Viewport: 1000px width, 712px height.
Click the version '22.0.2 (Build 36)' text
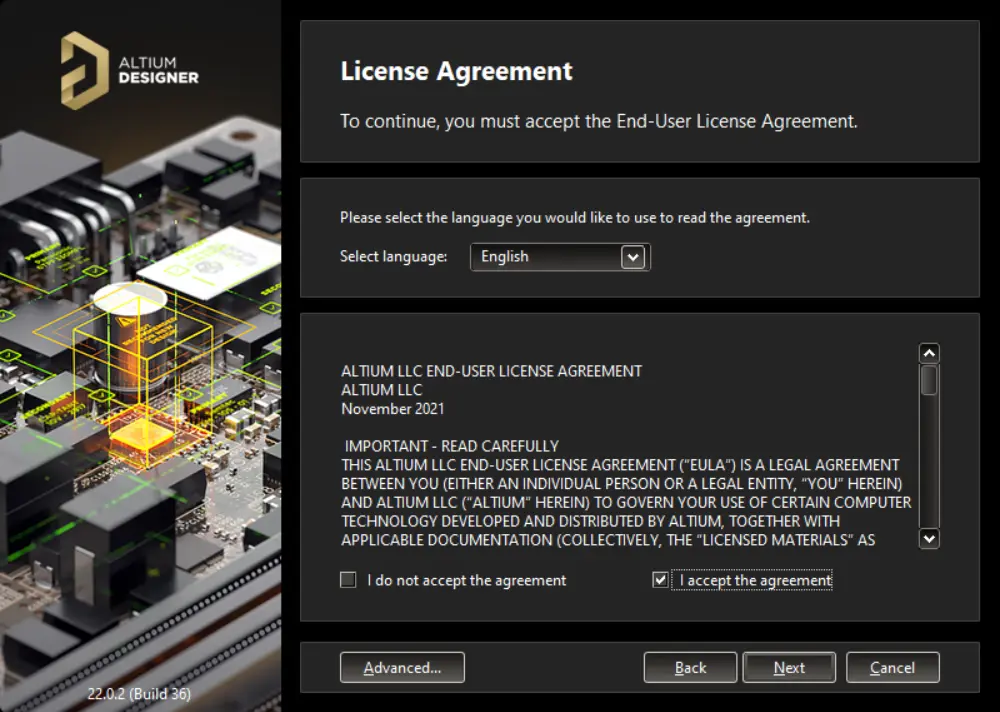tap(139, 693)
